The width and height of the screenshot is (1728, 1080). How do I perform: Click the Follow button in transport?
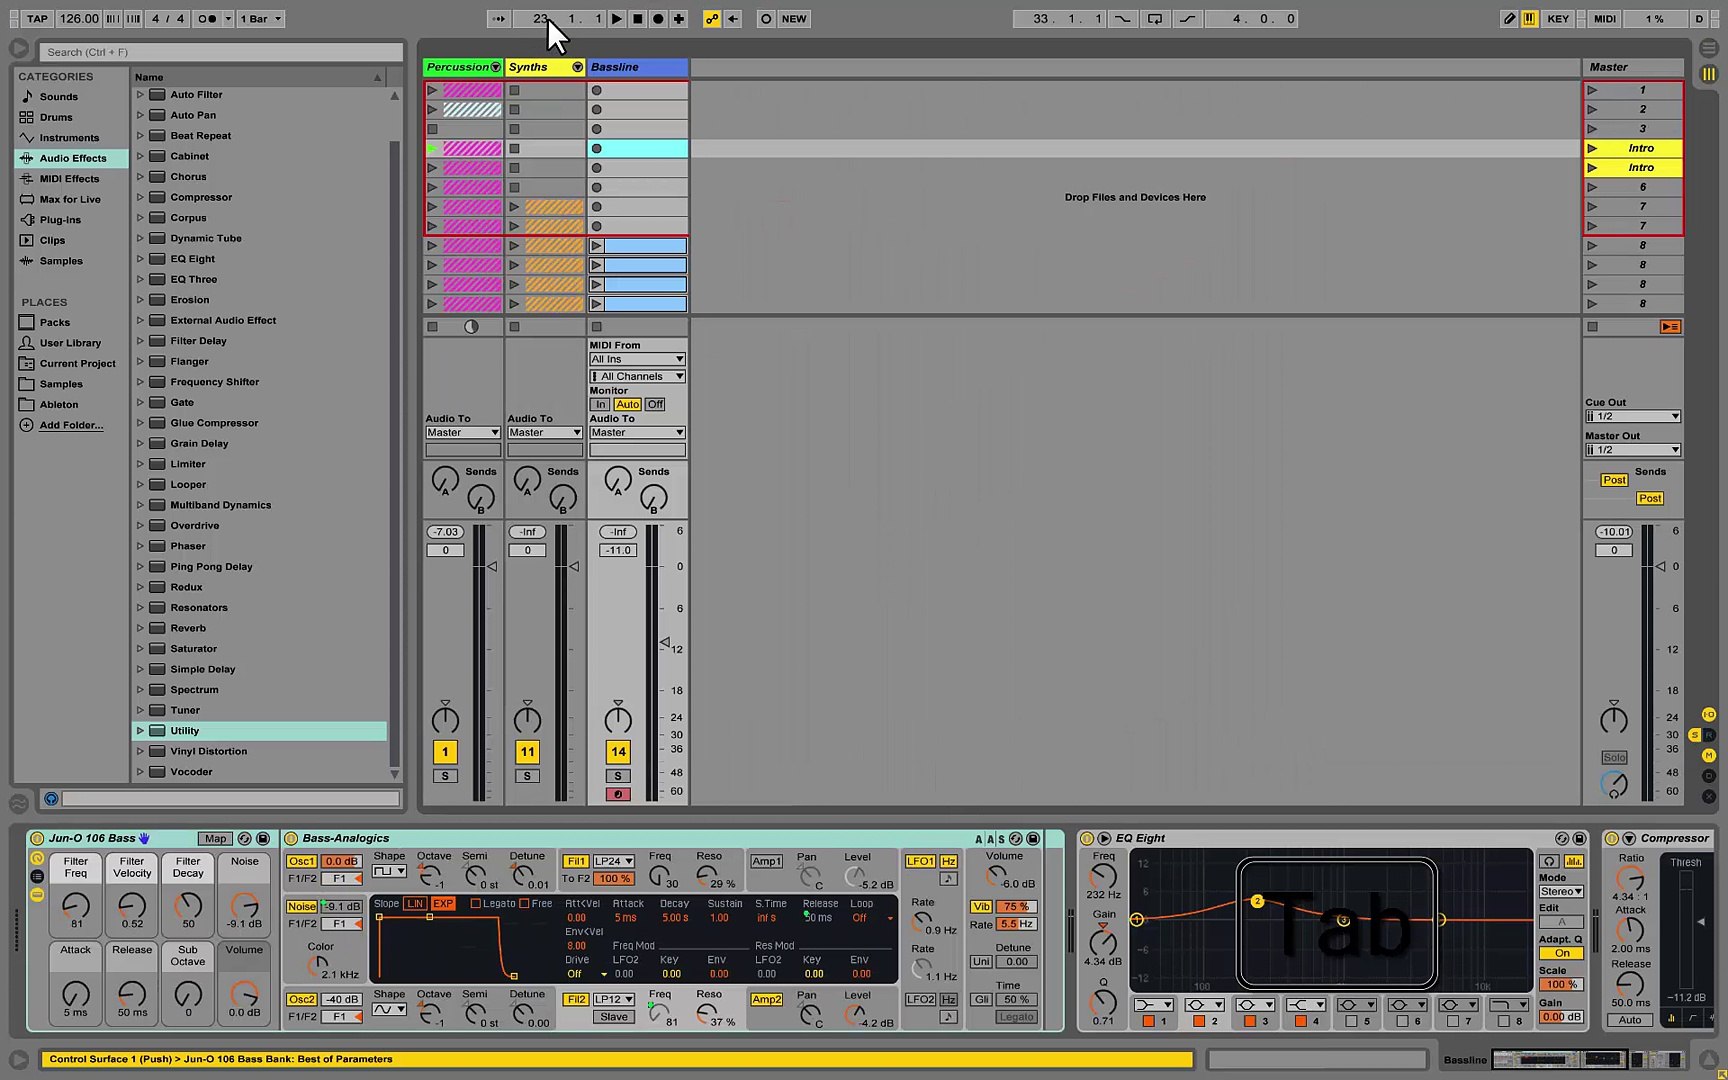click(498, 19)
